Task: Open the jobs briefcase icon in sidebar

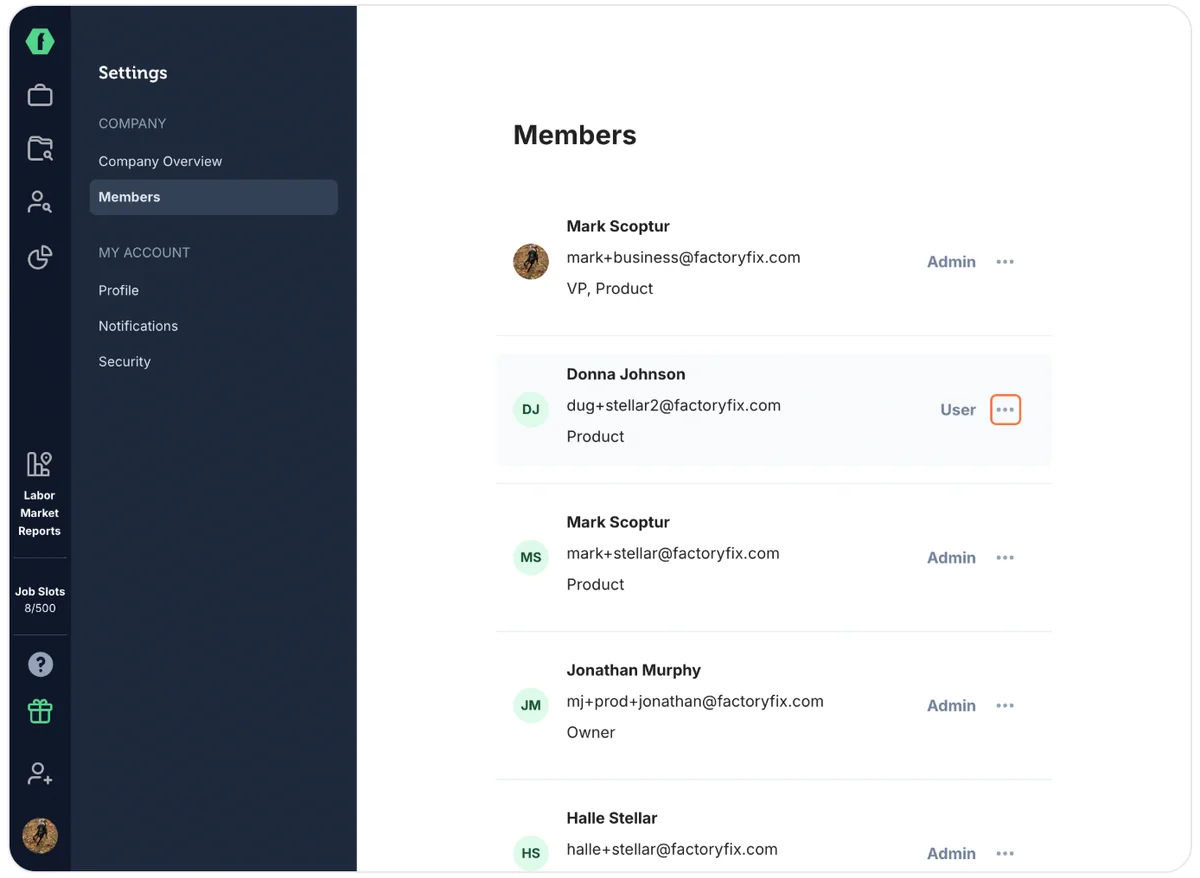Action: point(40,95)
